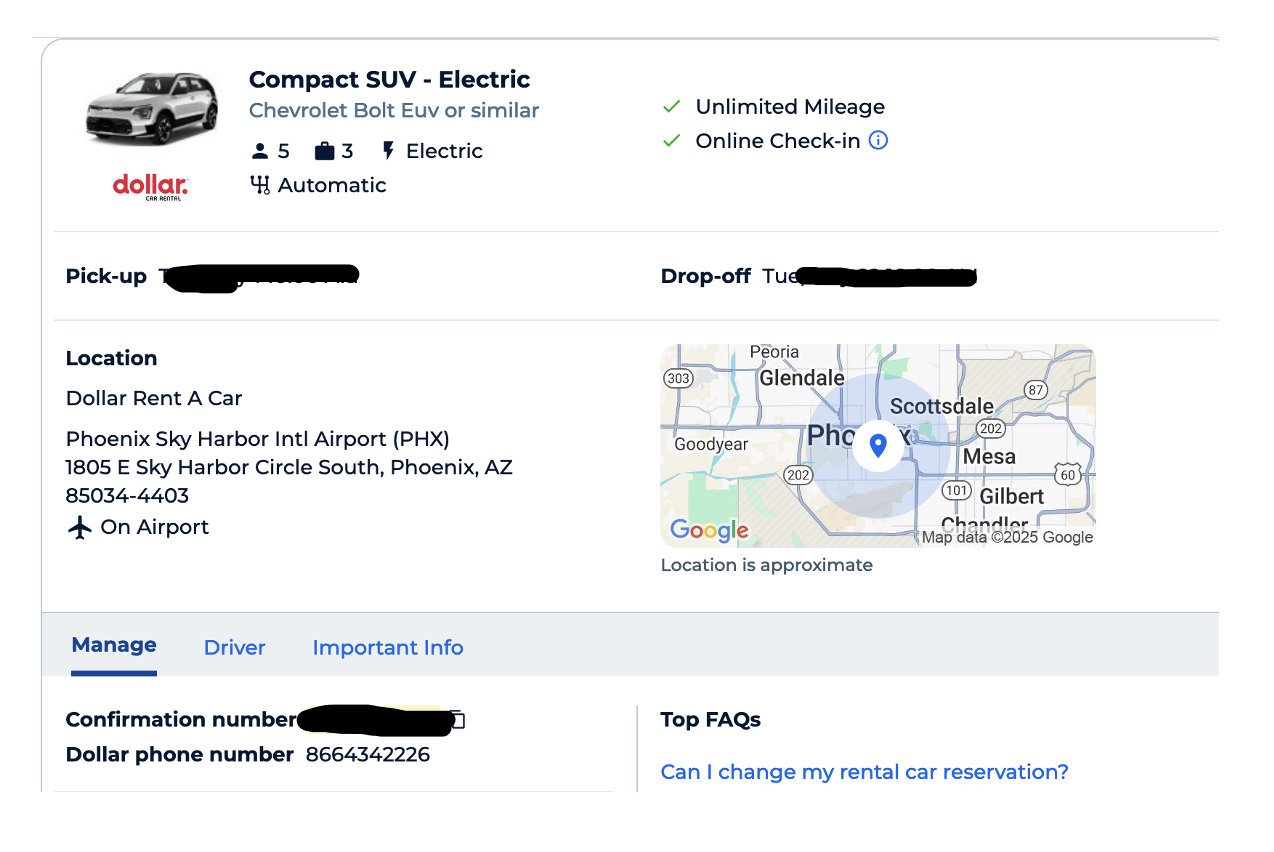Click the On Airport airplane icon
Screen dimensions: 1274x852
[x=79, y=528]
